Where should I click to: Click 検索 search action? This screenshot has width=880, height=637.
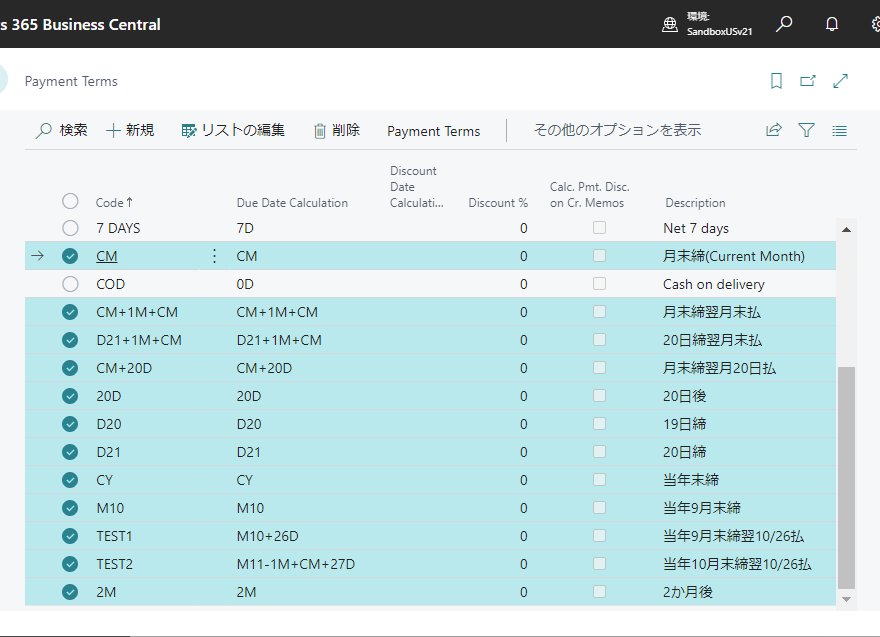coord(62,130)
